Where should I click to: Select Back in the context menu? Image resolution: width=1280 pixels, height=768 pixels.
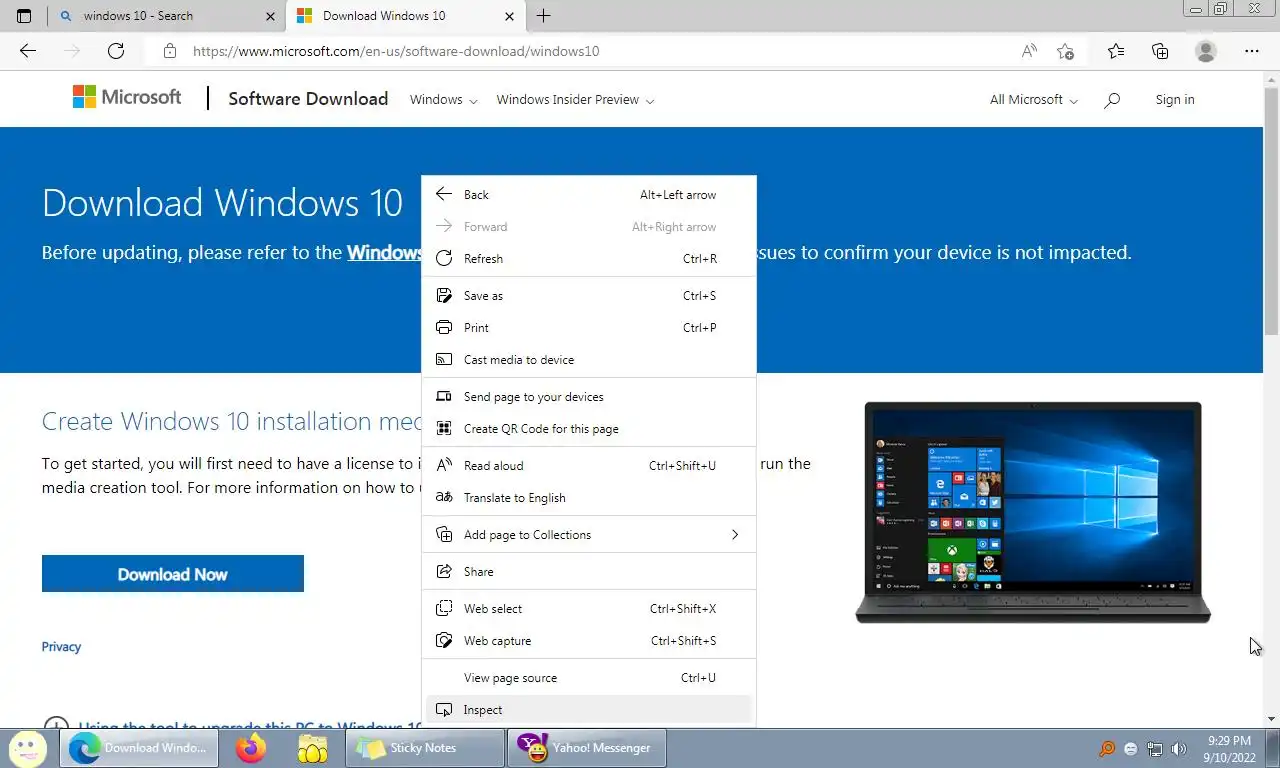(589, 195)
